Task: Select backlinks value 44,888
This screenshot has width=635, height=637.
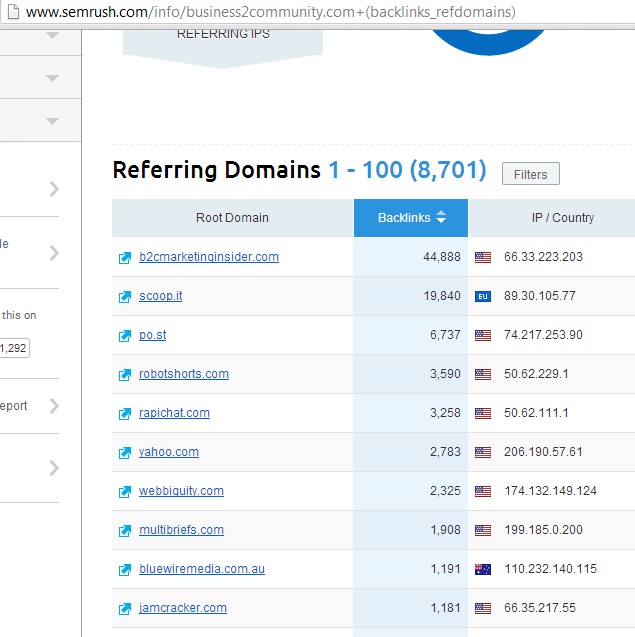Action: (442, 257)
